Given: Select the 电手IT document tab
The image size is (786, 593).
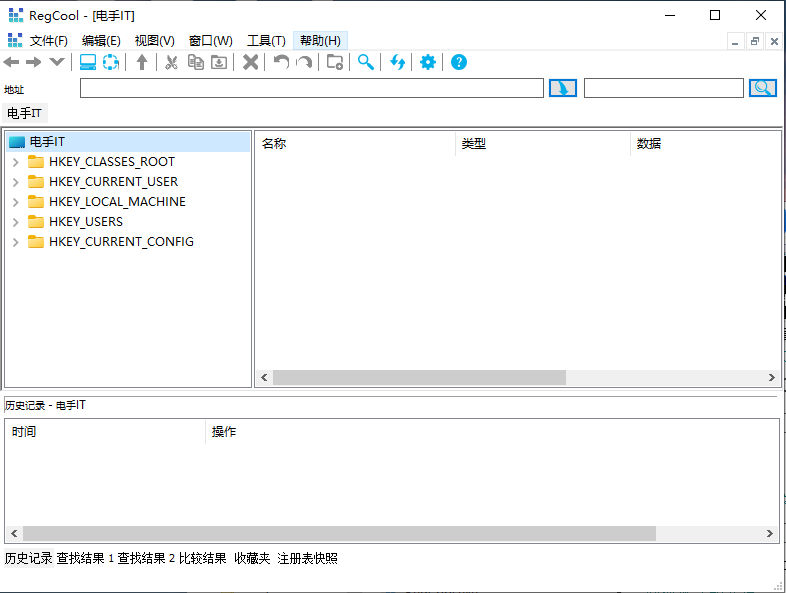Looking at the screenshot, I should coord(25,113).
